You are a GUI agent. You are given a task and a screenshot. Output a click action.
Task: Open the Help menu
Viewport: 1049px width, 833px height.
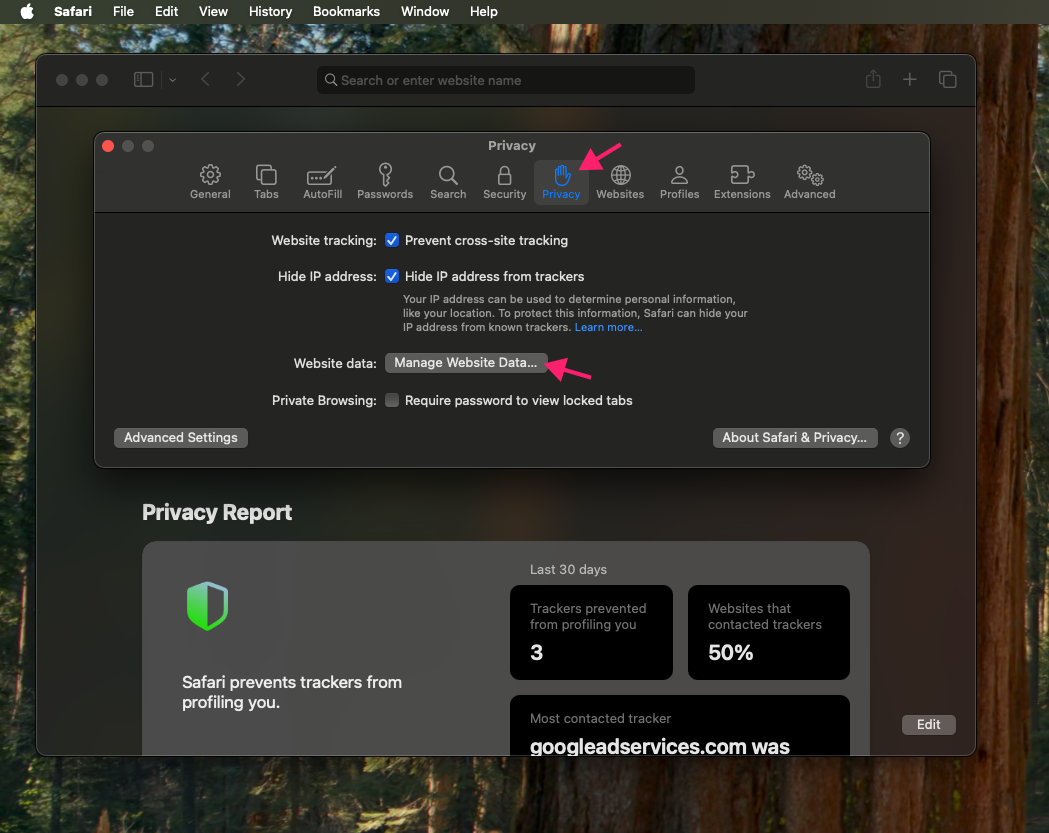pos(483,11)
